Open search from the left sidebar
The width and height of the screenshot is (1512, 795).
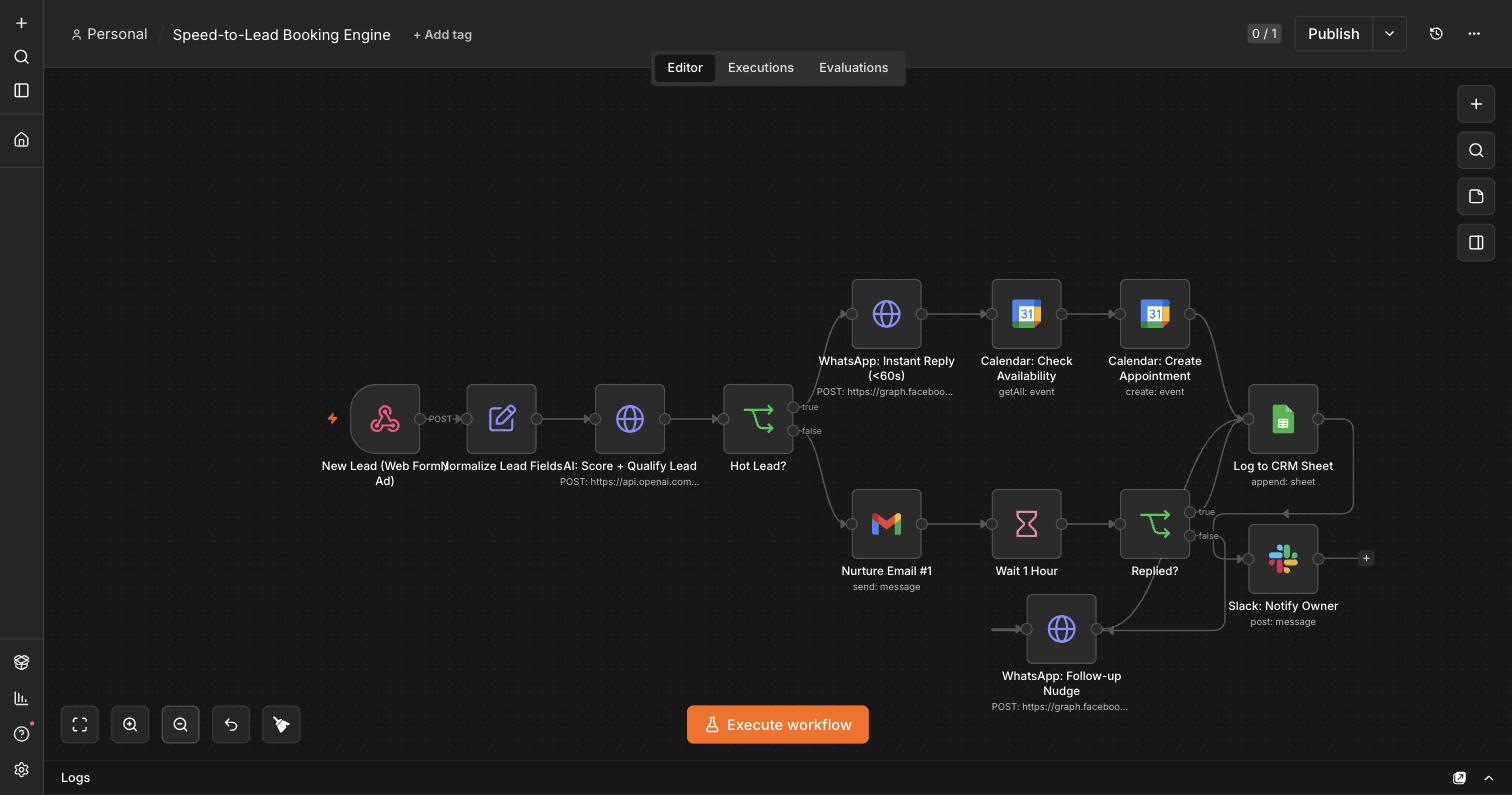tap(21, 57)
